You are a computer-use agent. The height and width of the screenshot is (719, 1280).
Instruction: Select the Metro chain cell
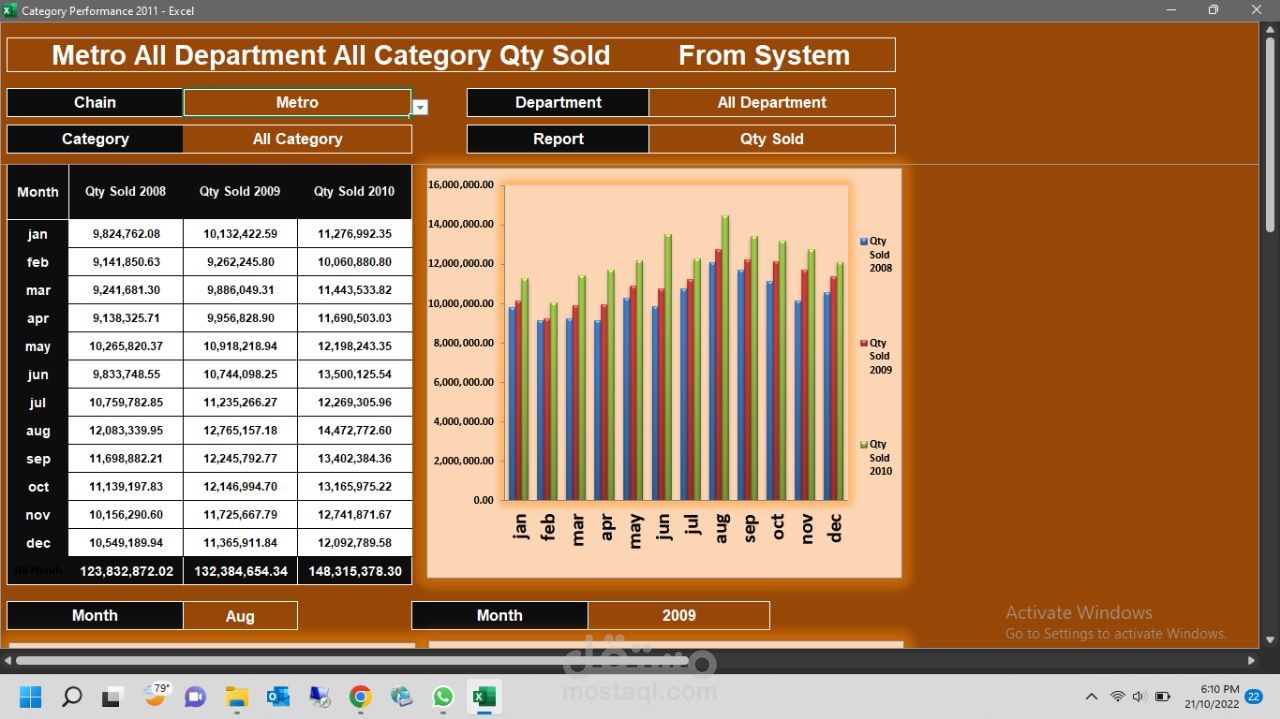[297, 103]
